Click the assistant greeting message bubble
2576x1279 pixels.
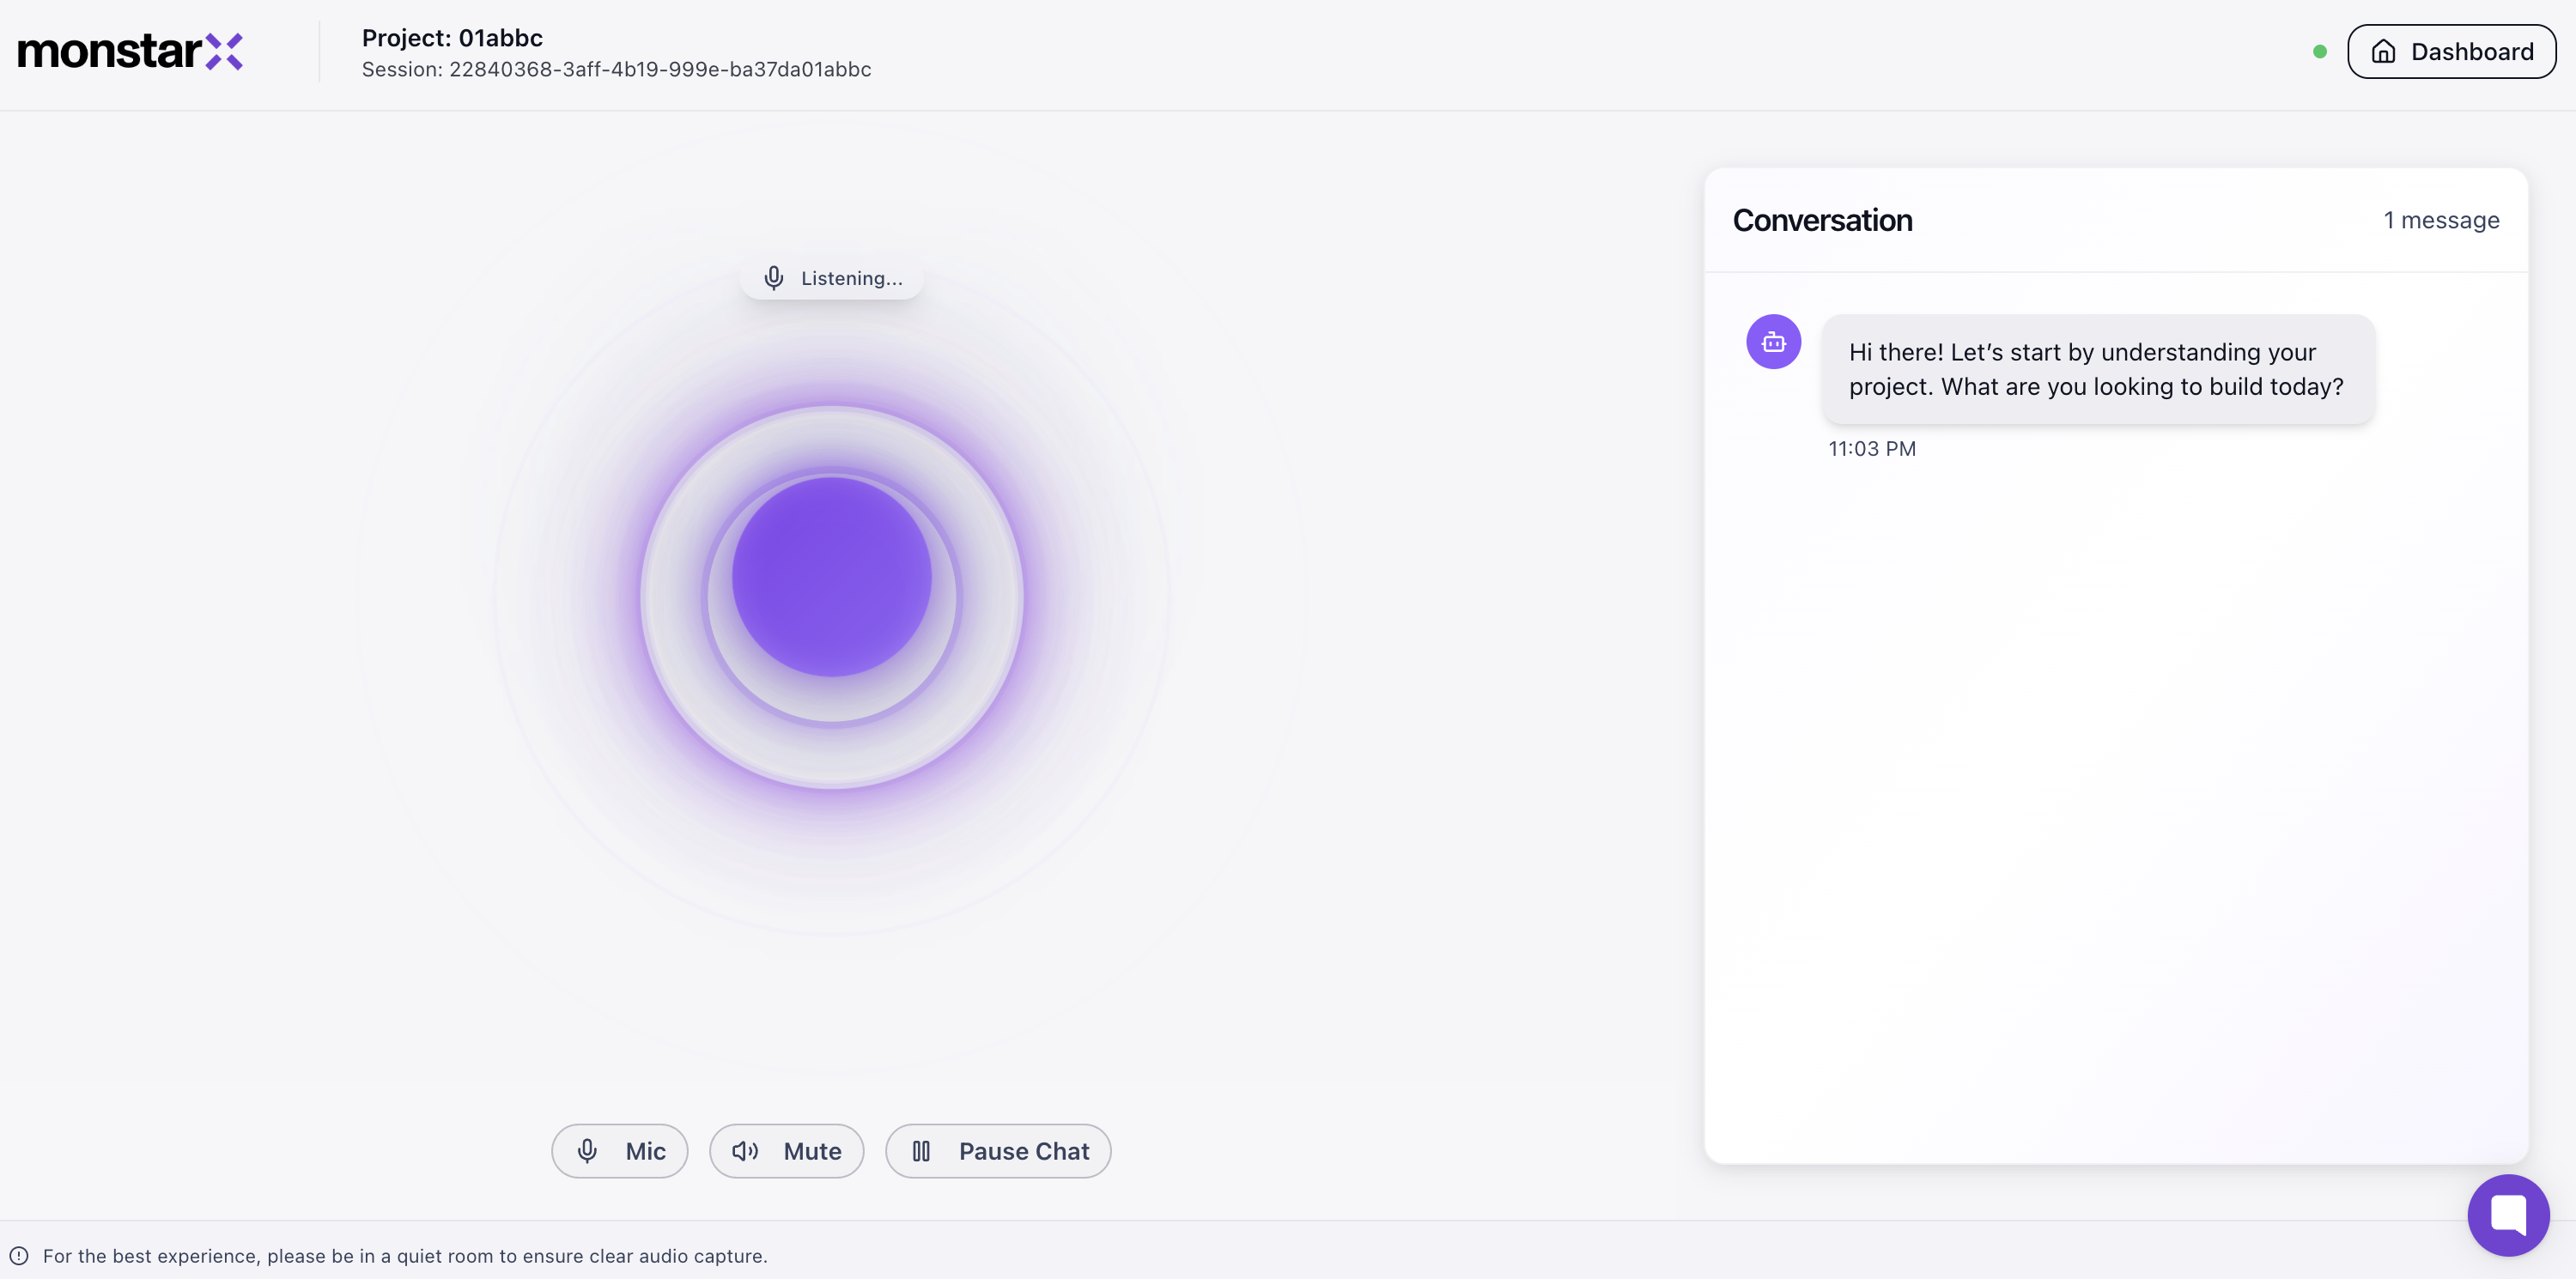click(2096, 369)
